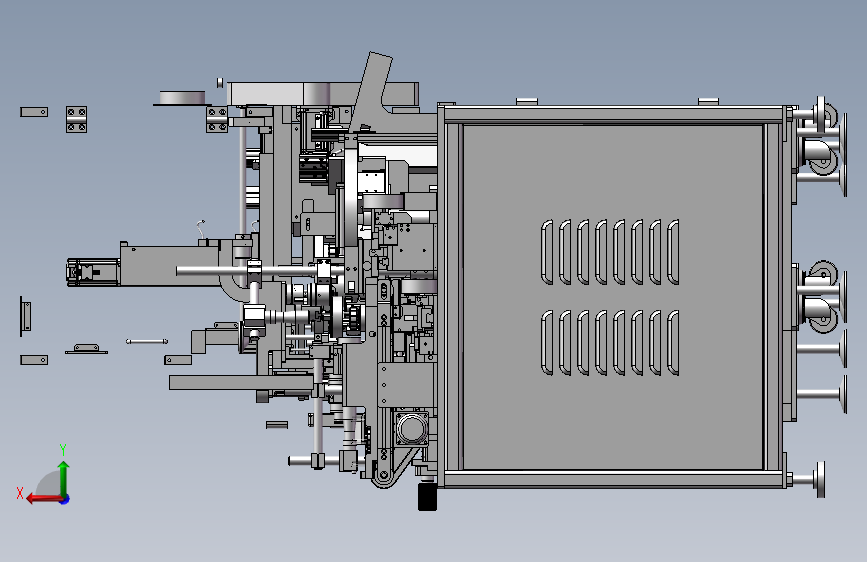Select the square motor flange near bottom center
Screen dimensions: 867x562
(x=412, y=428)
